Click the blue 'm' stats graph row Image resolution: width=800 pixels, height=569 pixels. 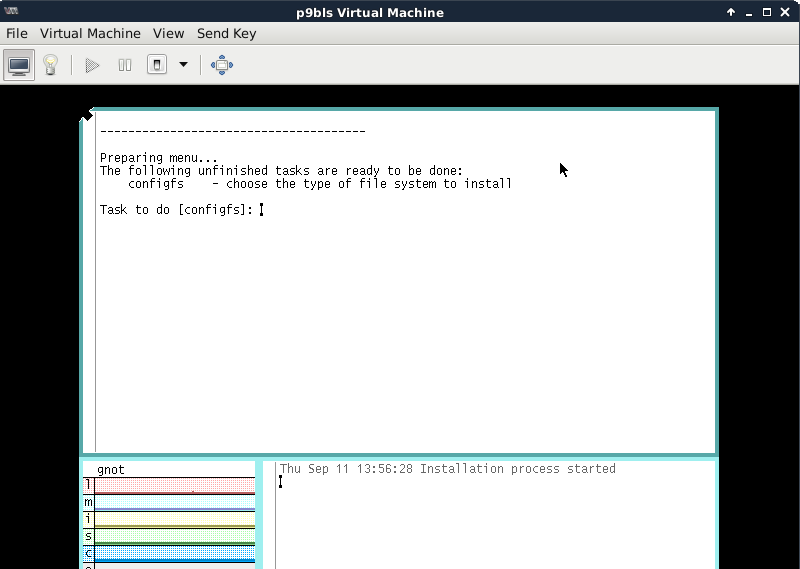tap(175, 502)
